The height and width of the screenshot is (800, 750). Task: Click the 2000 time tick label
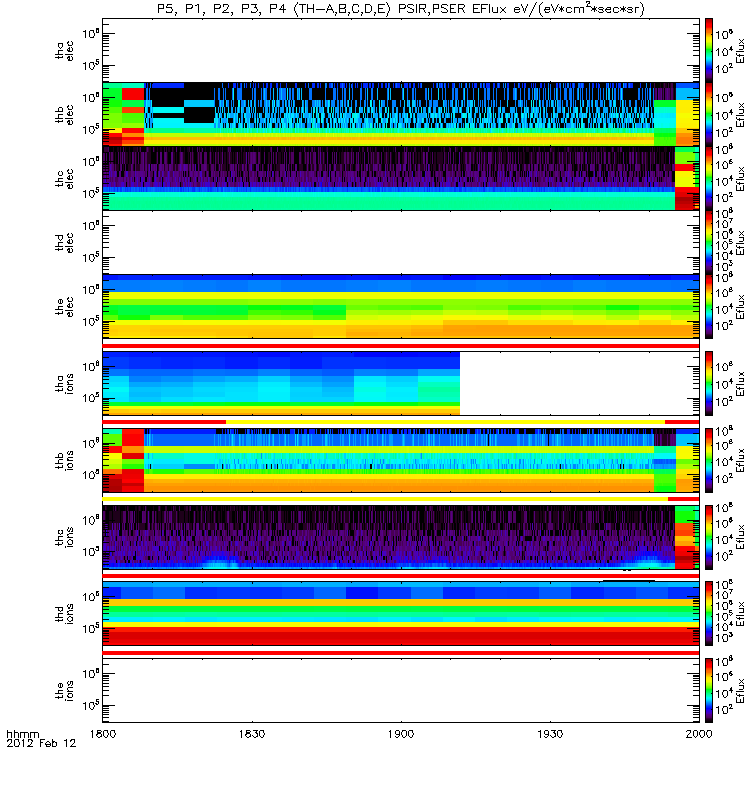tap(699, 734)
